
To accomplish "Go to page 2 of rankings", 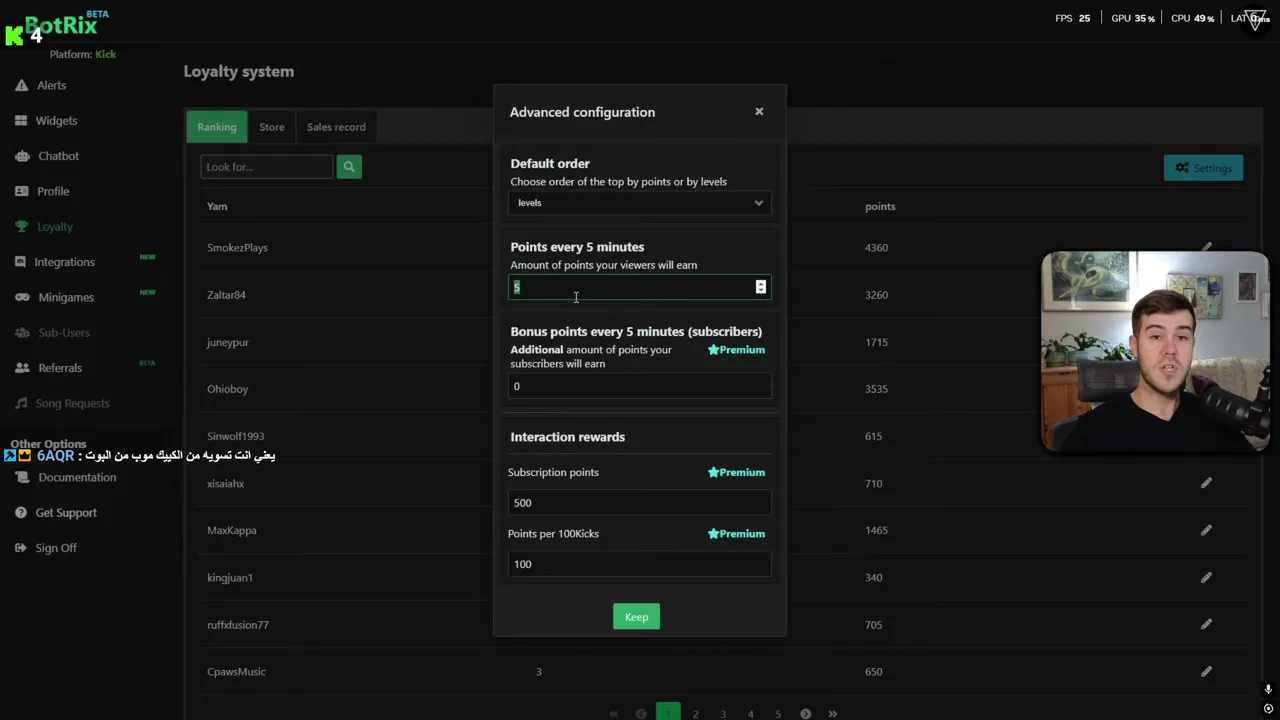I will 696,714.
